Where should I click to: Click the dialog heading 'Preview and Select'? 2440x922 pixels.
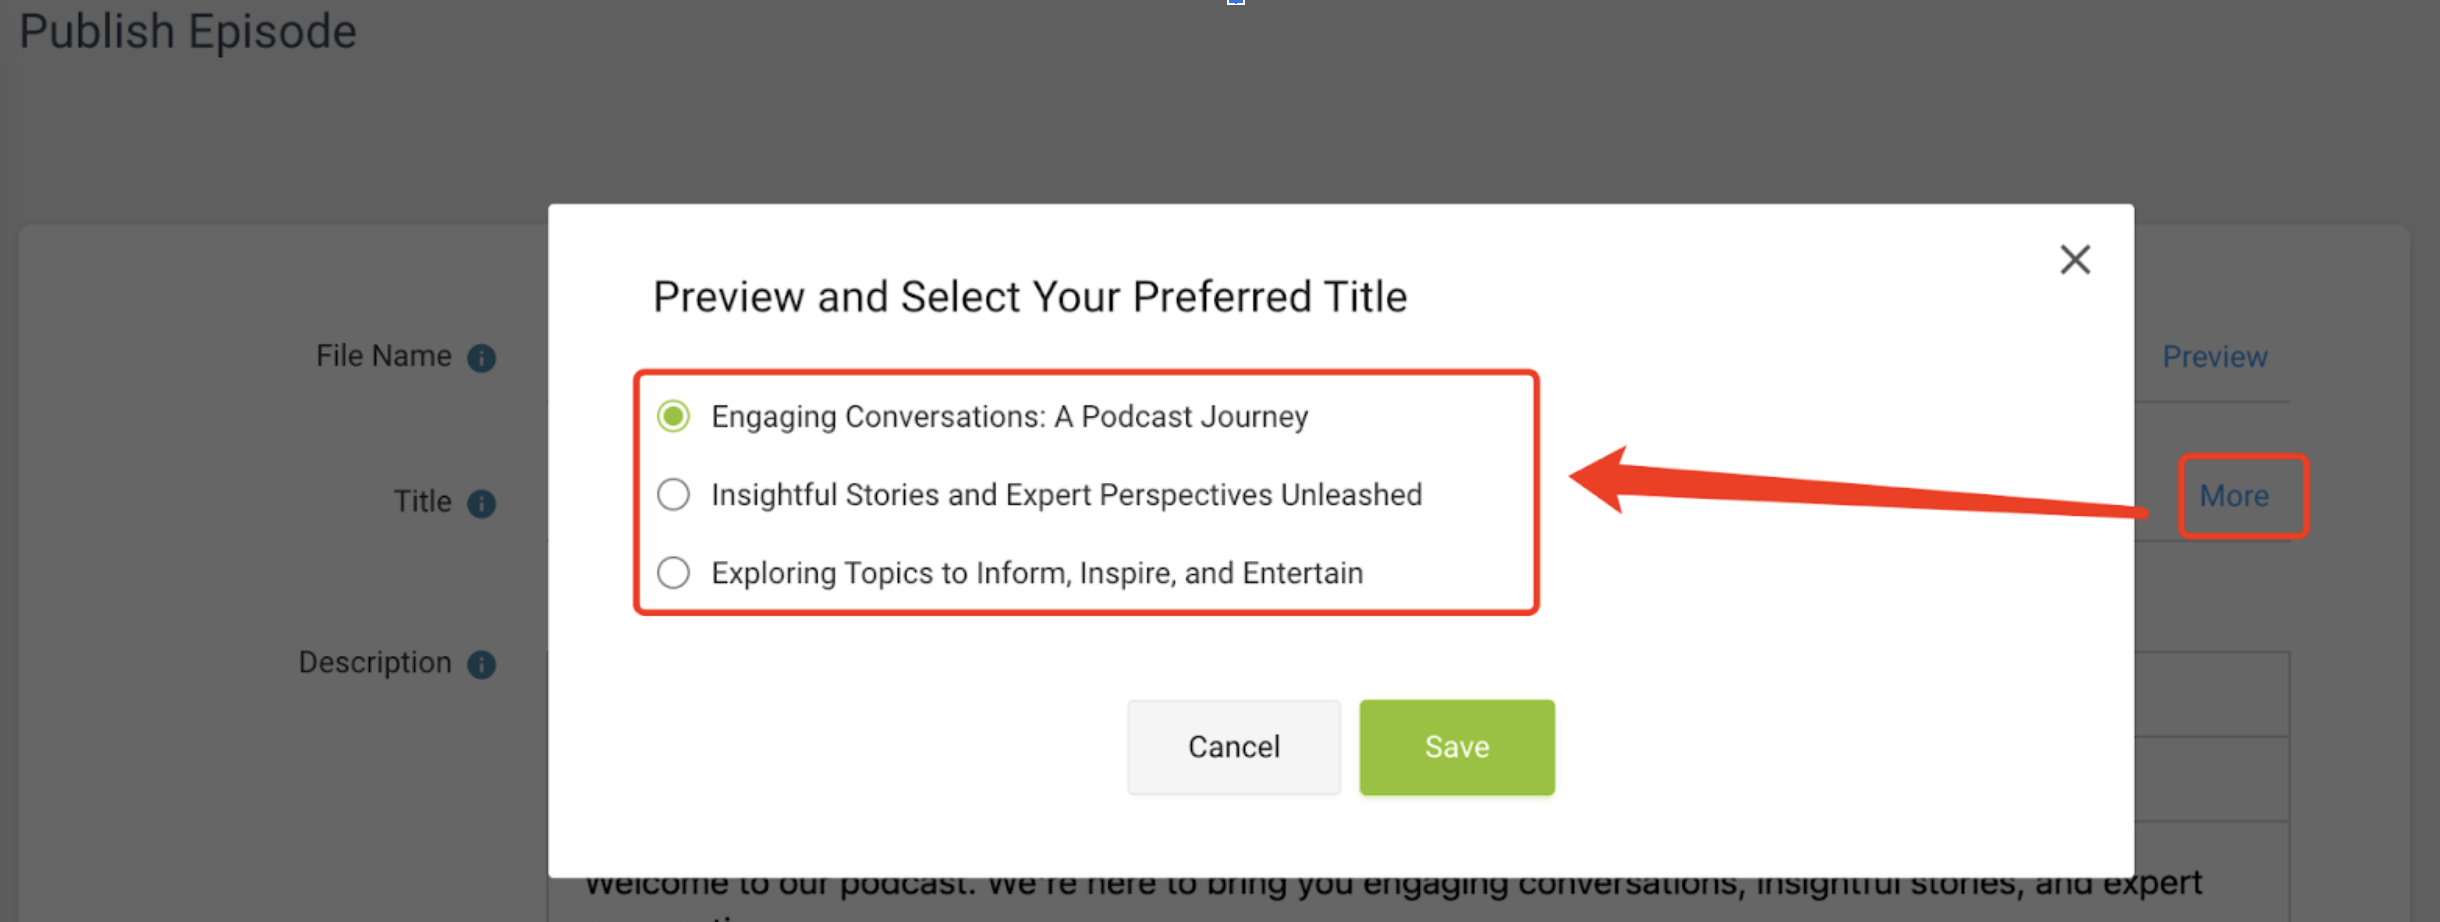coord(1029,297)
